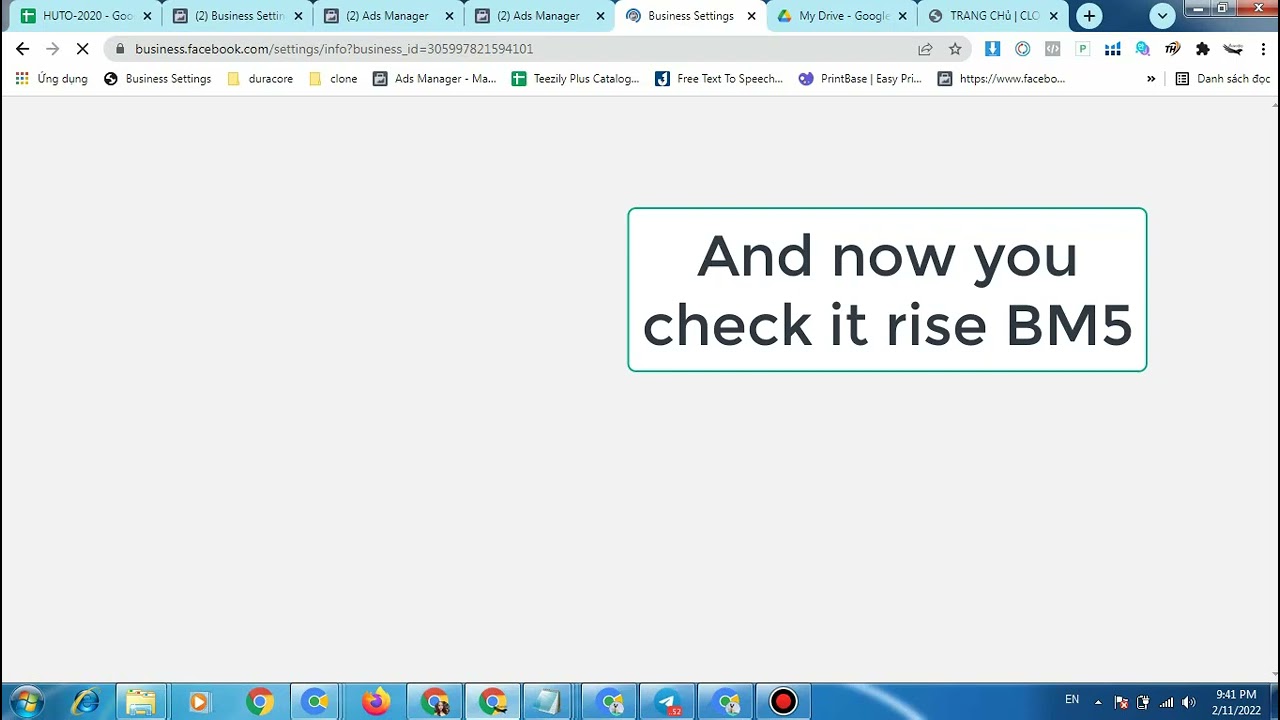Switch to the TRANG CHỦ | CLO tab
The width and height of the screenshot is (1280, 720).
(993, 16)
